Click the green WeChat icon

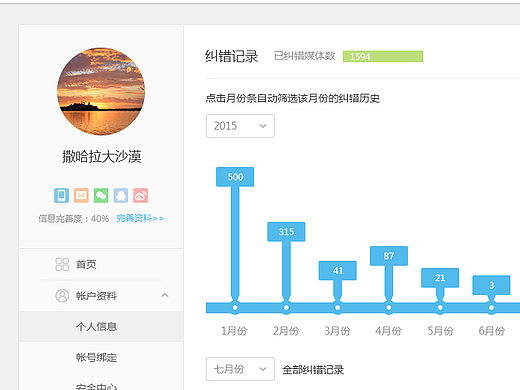101,195
